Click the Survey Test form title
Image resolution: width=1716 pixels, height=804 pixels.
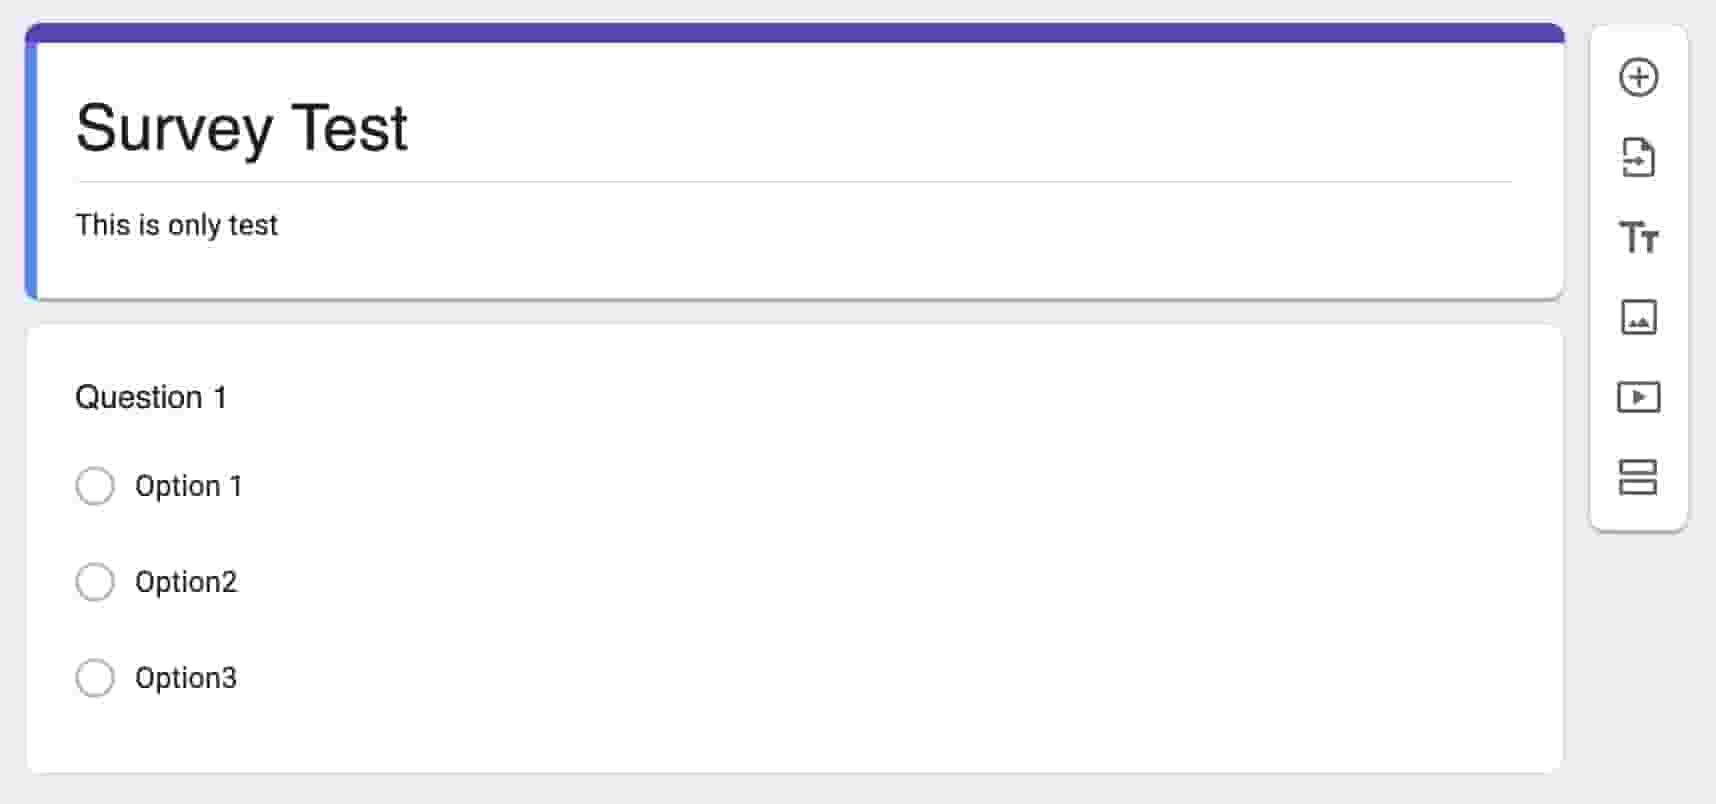click(242, 128)
